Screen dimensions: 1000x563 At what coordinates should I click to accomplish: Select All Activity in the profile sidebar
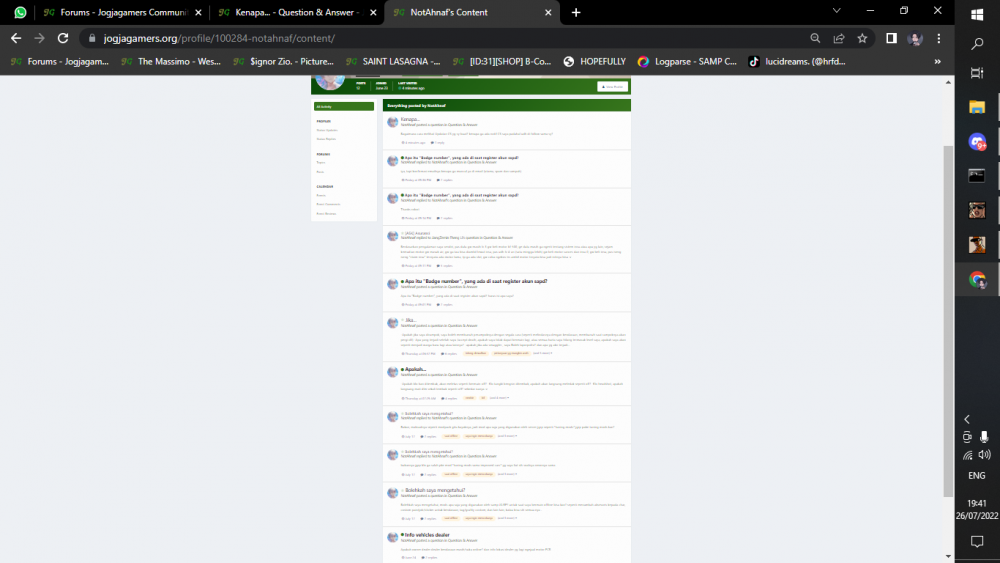tap(344, 106)
